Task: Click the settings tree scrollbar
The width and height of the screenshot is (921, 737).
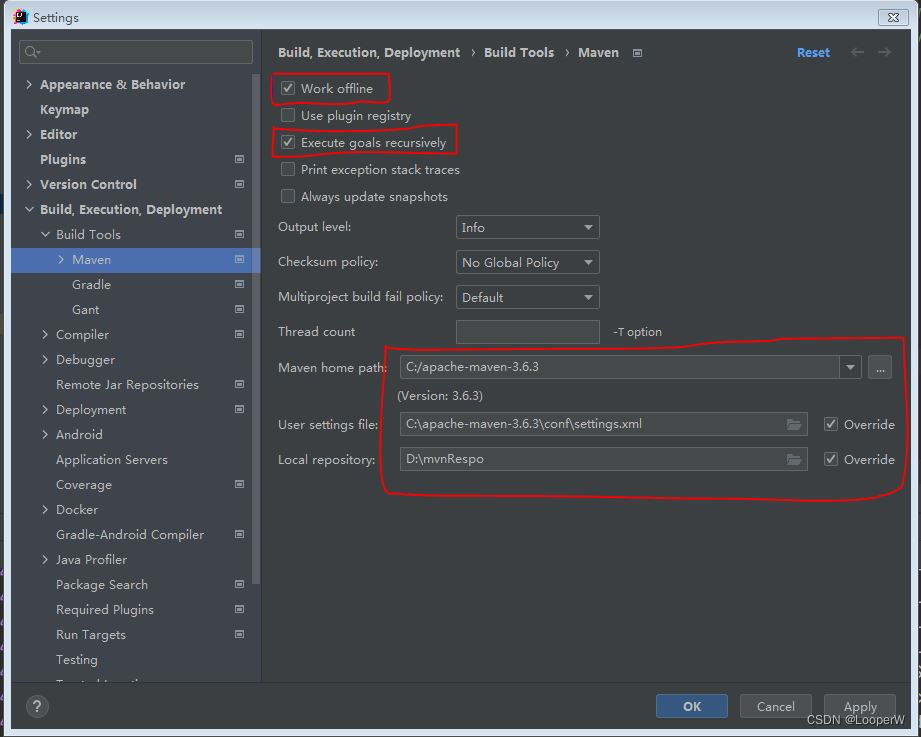Action: coord(256,329)
